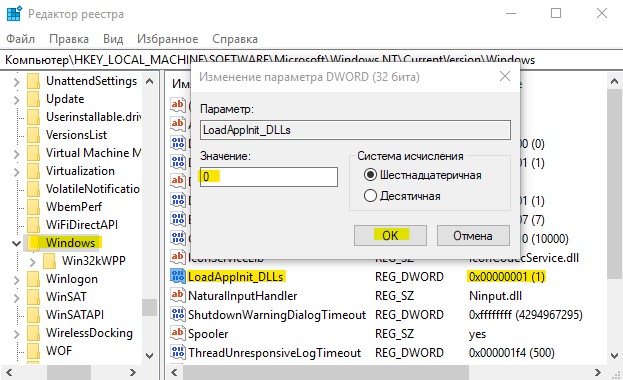Click the WinSATAPI folder icon
Screen dimensions: 623x380
coord(33,315)
